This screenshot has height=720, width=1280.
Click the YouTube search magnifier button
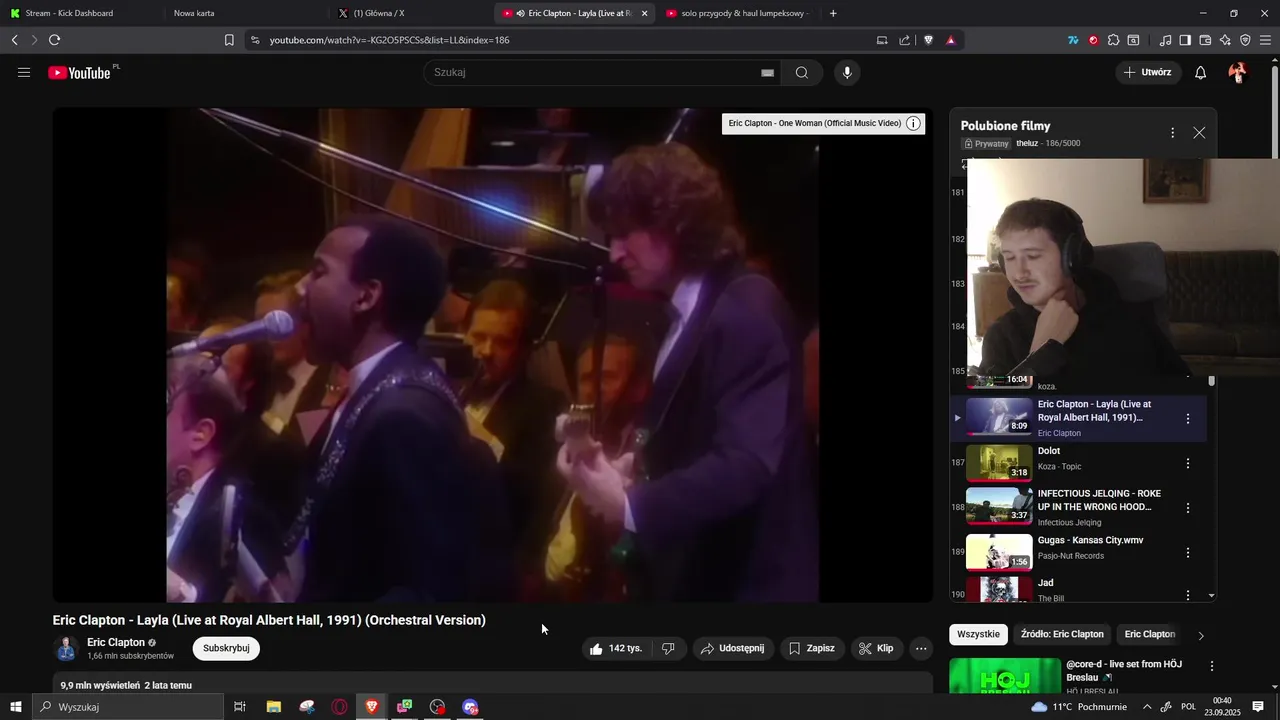pos(802,72)
